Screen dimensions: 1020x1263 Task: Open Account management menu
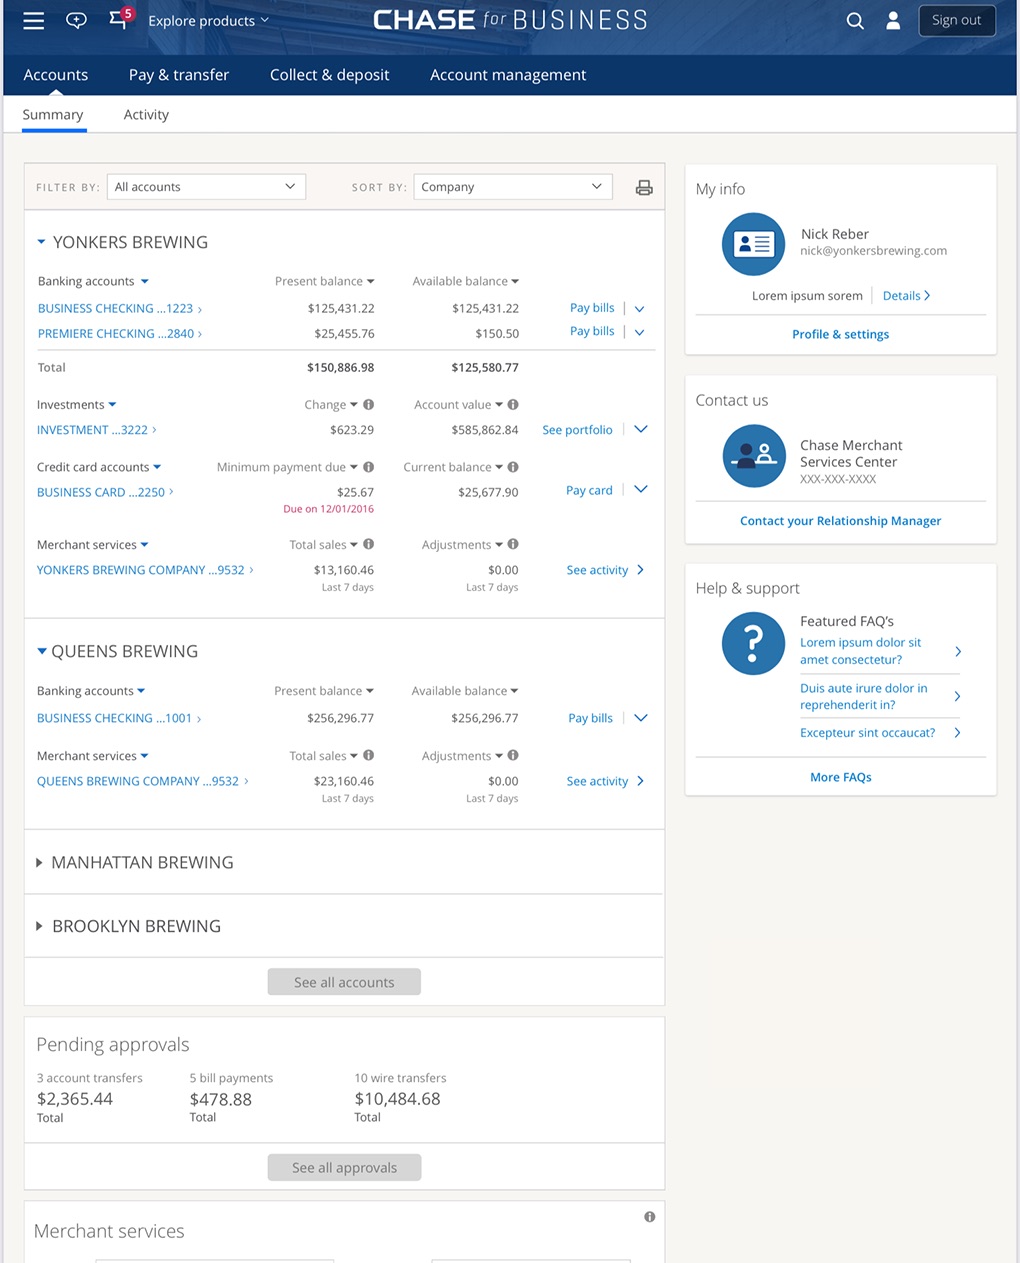508,75
